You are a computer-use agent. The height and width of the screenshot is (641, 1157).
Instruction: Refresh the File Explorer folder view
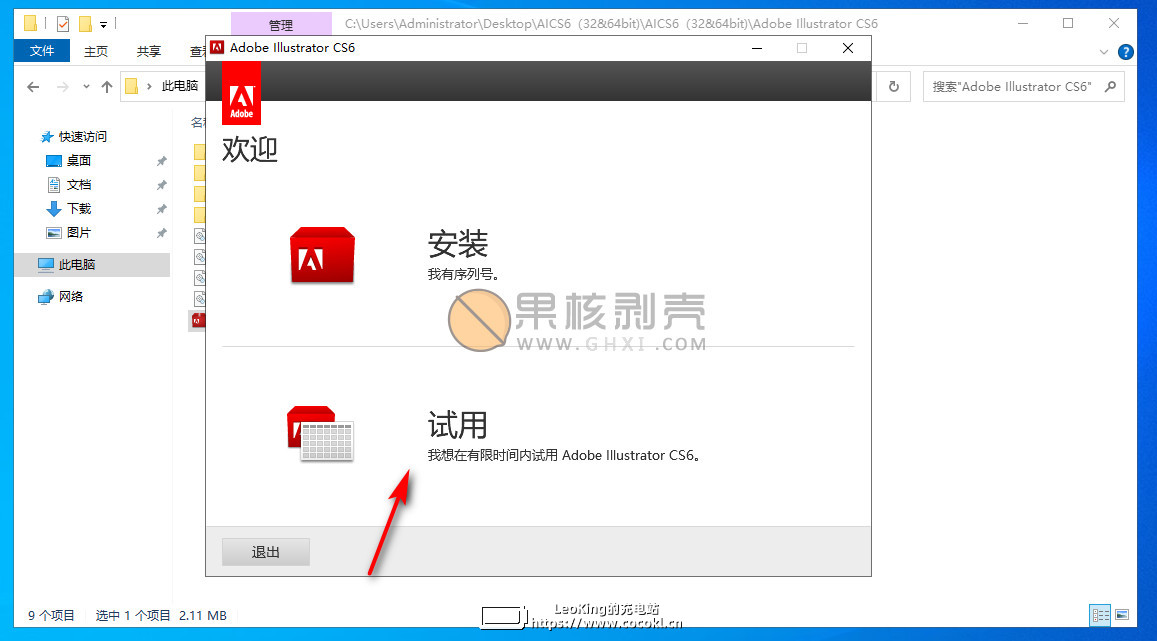coord(894,86)
